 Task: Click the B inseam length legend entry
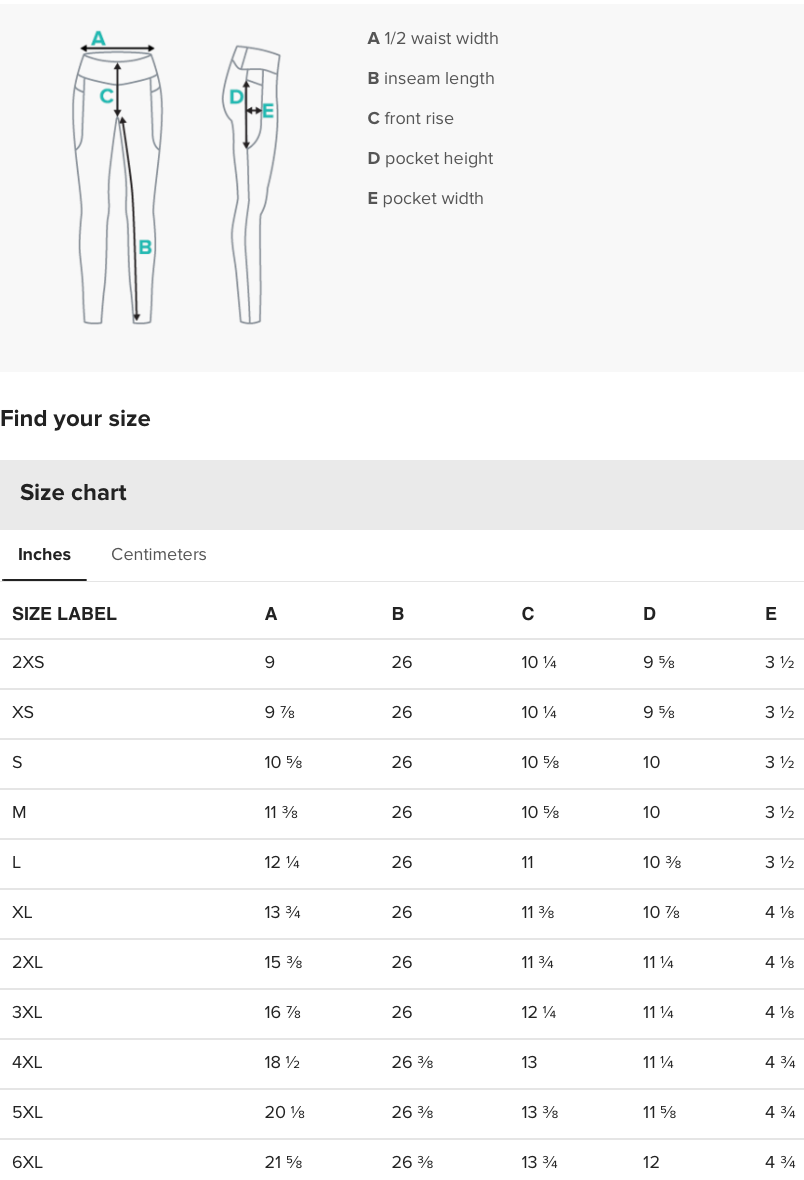click(430, 78)
